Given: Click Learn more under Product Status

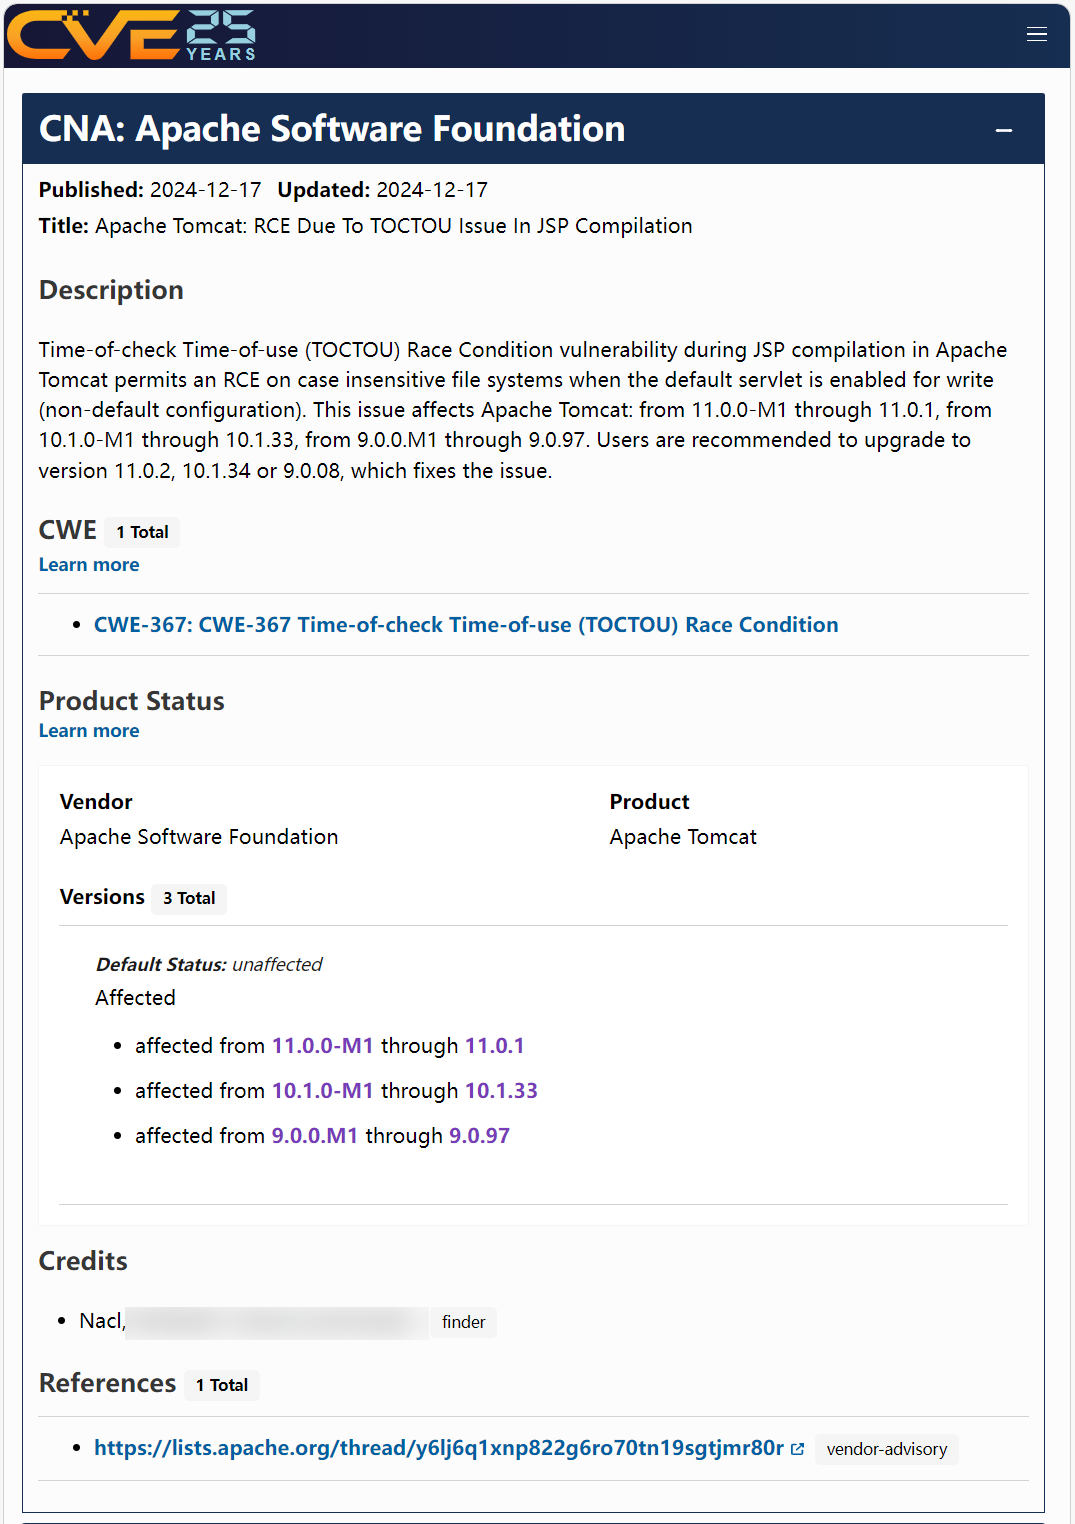Looking at the screenshot, I should pyautogui.click(x=89, y=731).
